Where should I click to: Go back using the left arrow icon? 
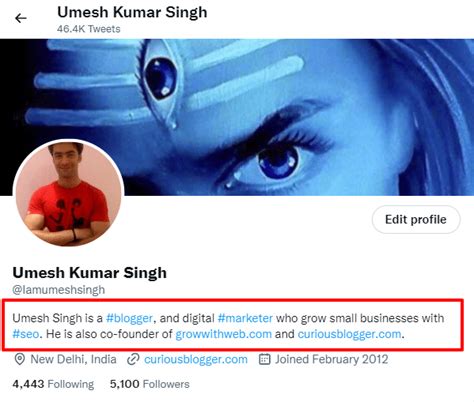[21, 18]
